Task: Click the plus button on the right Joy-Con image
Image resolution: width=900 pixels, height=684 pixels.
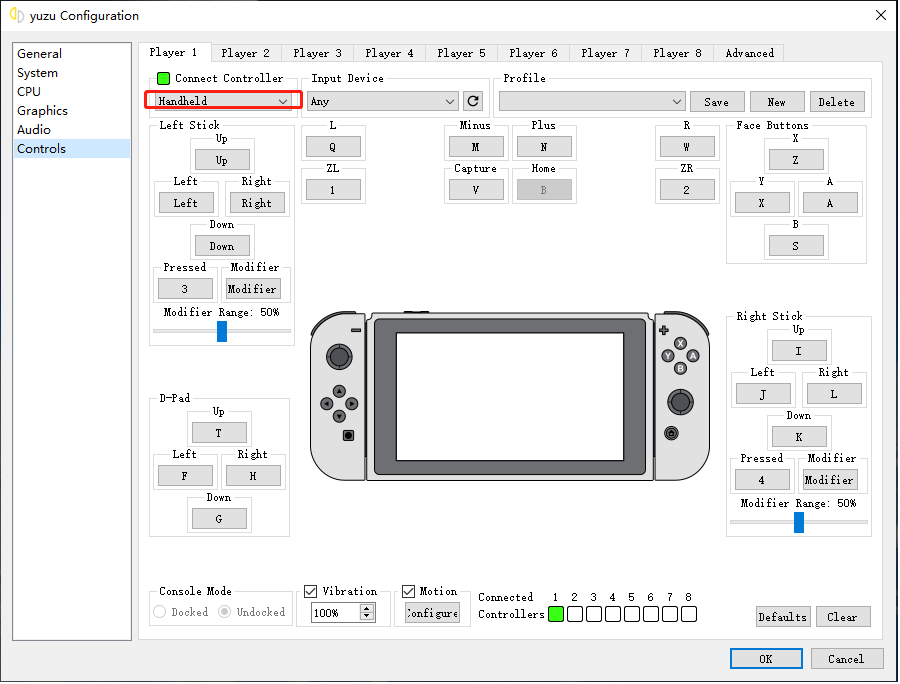Action: pyautogui.click(x=663, y=329)
